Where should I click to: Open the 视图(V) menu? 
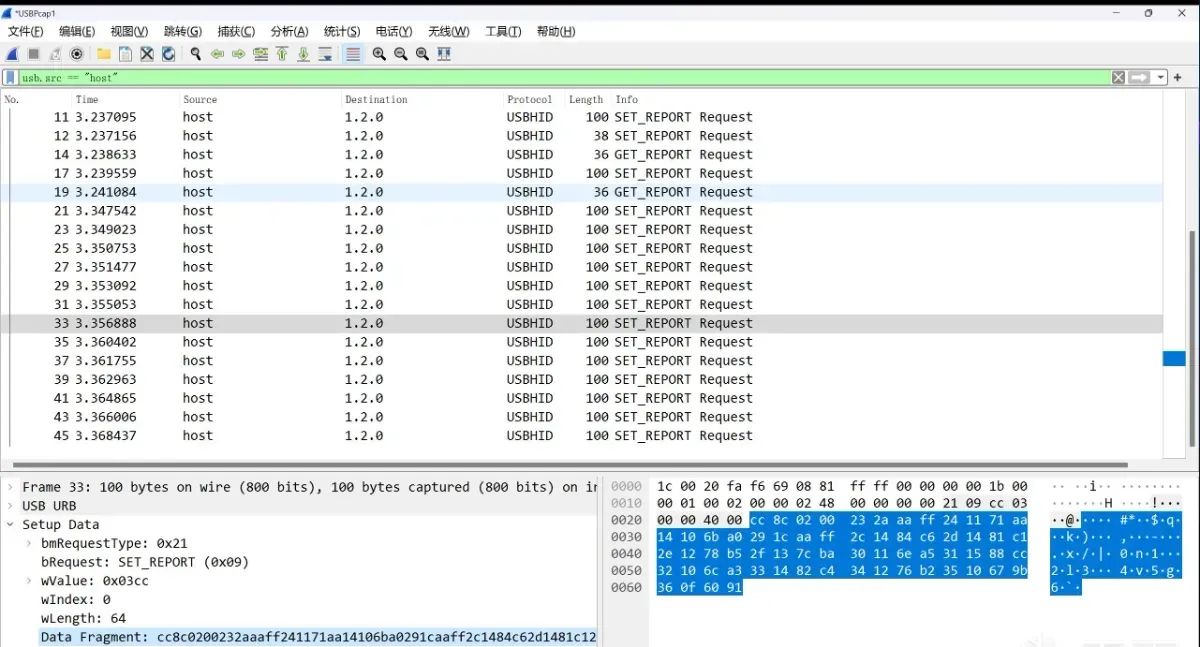tap(129, 32)
